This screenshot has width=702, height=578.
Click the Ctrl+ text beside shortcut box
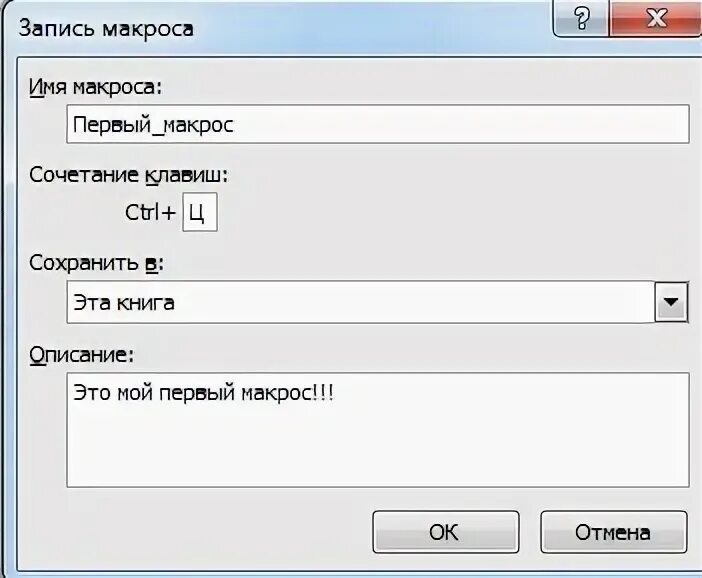150,212
